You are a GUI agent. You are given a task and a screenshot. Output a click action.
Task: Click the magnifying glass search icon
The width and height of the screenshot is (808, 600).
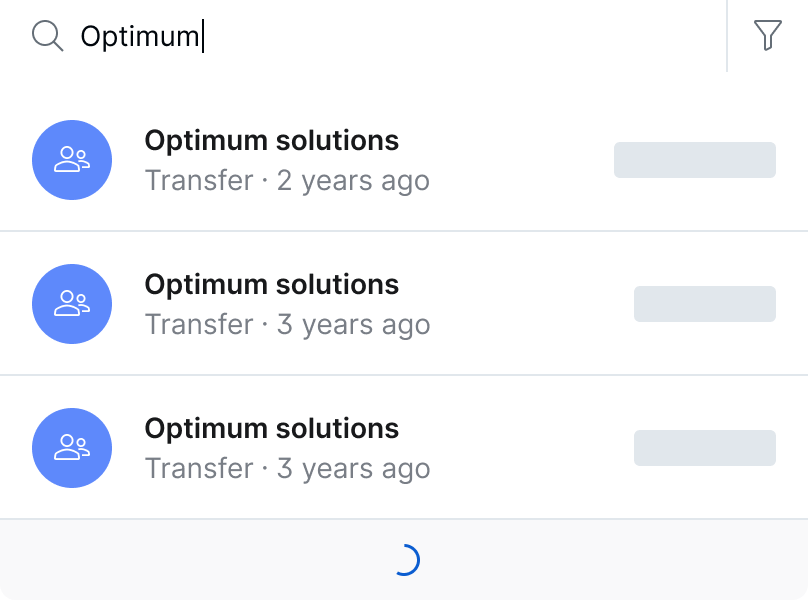click(47, 36)
